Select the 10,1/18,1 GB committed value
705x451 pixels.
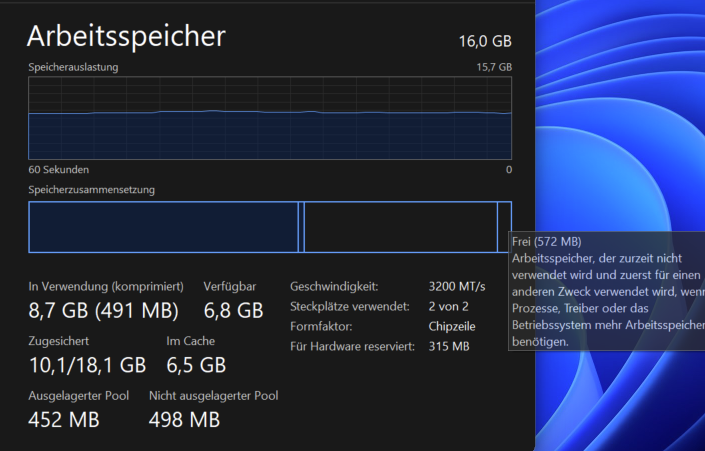pyautogui.click(x=88, y=365)
